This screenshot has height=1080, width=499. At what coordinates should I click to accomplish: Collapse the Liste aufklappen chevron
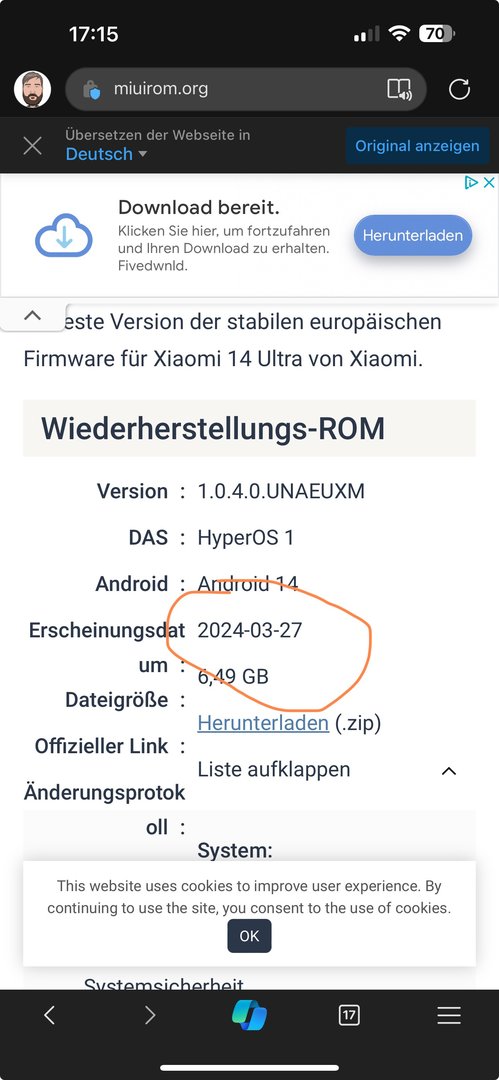449,771
